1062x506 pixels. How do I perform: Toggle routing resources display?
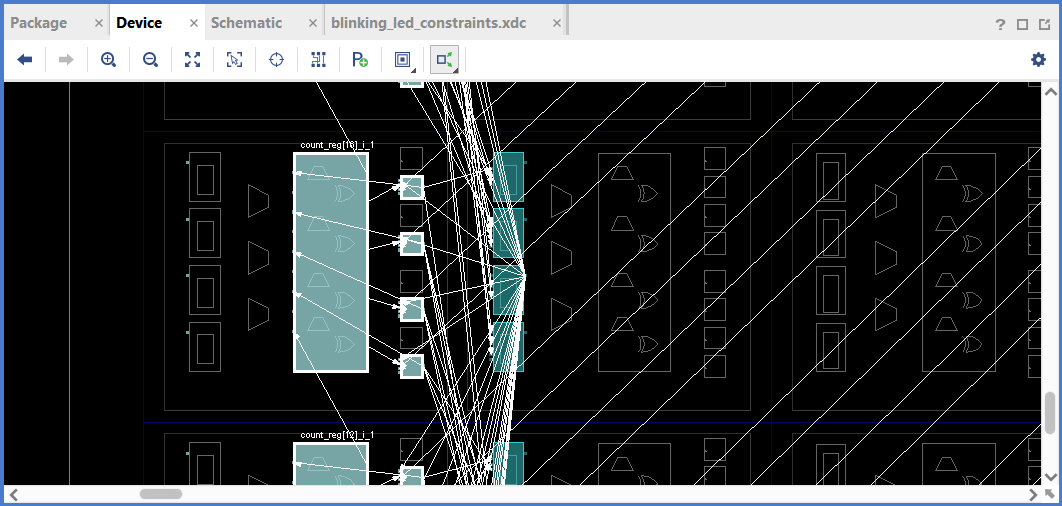[x=318, y=60]
